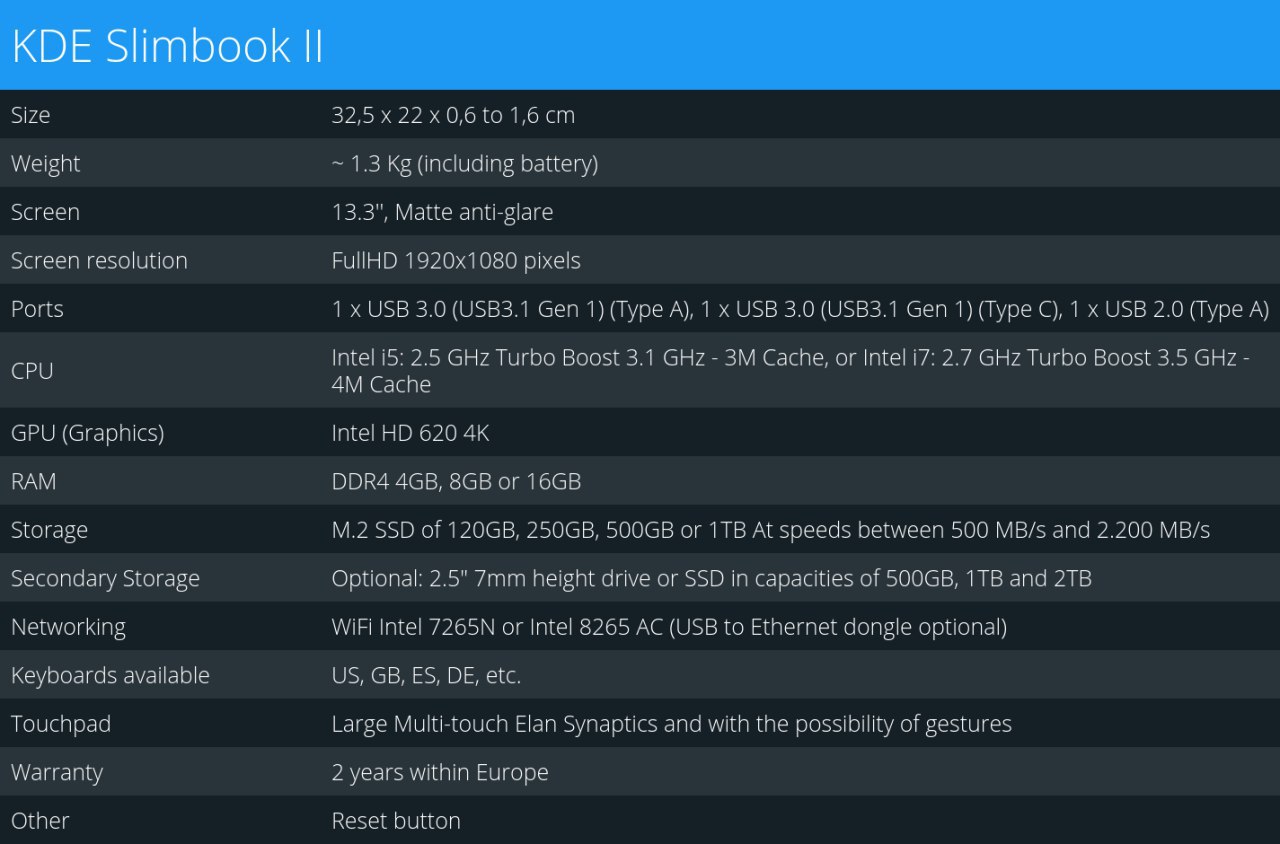Select the Intel HD 620 4K value
The image size is (1280, 844).
pos(410,433)
